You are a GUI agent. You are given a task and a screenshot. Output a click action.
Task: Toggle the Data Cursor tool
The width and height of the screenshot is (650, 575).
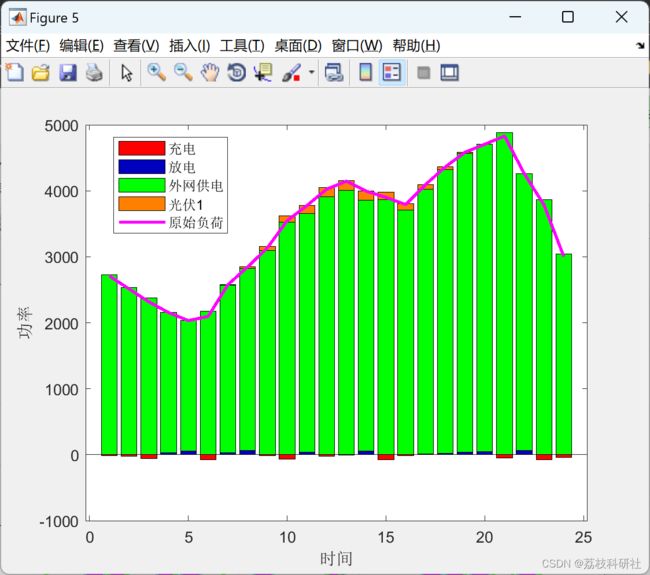coord(263,73)
